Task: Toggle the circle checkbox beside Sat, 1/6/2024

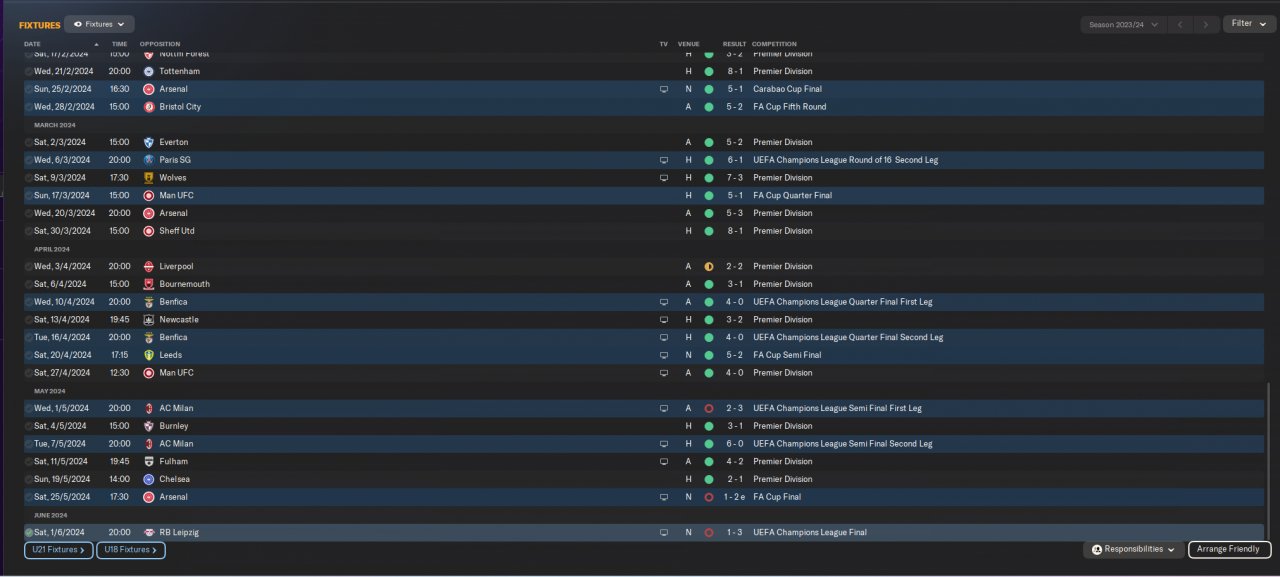Action: pos(29,533)
